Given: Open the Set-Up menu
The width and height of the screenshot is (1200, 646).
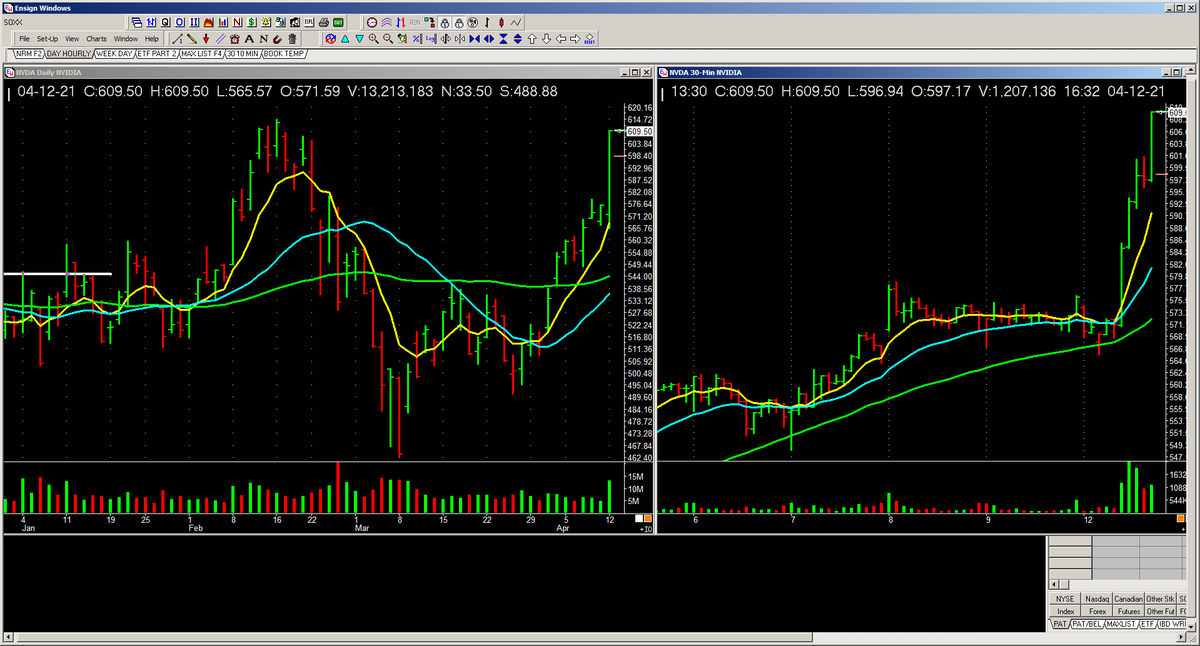Looking at the screenshot, I should (x=47, y=39).
